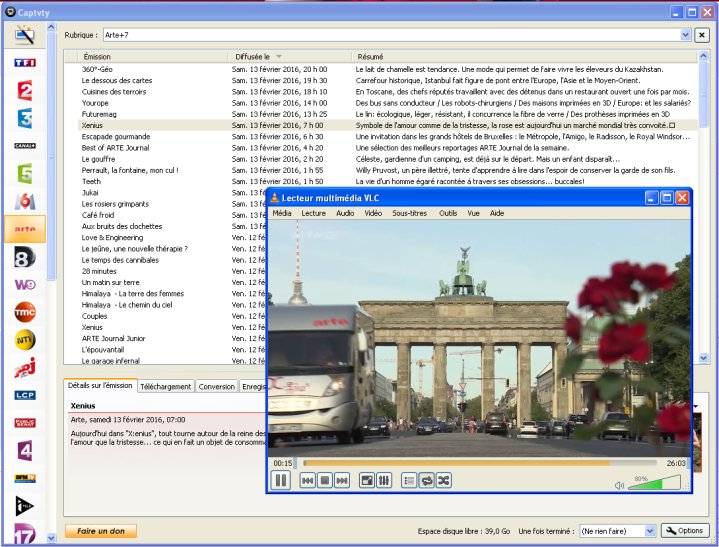Switch to the Détails sur l'émission tab
This screenshot has width=719, height=547.
(x=100, y=386)
